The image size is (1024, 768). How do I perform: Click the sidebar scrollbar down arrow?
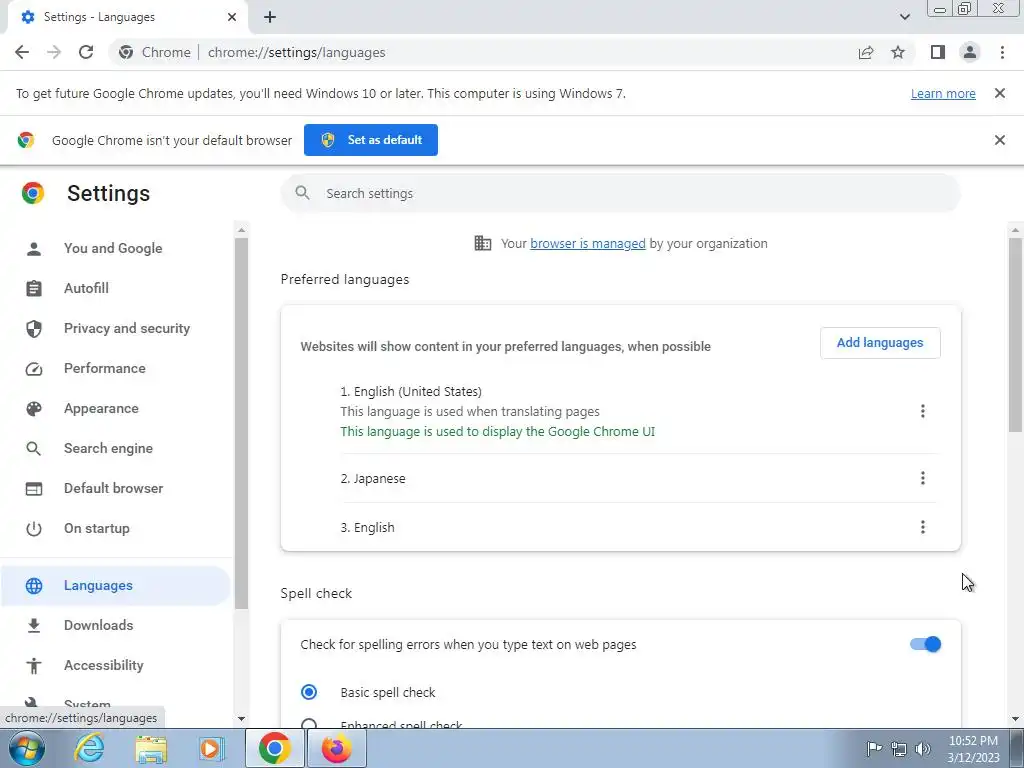pyautogui.click(x=241, y=718)
